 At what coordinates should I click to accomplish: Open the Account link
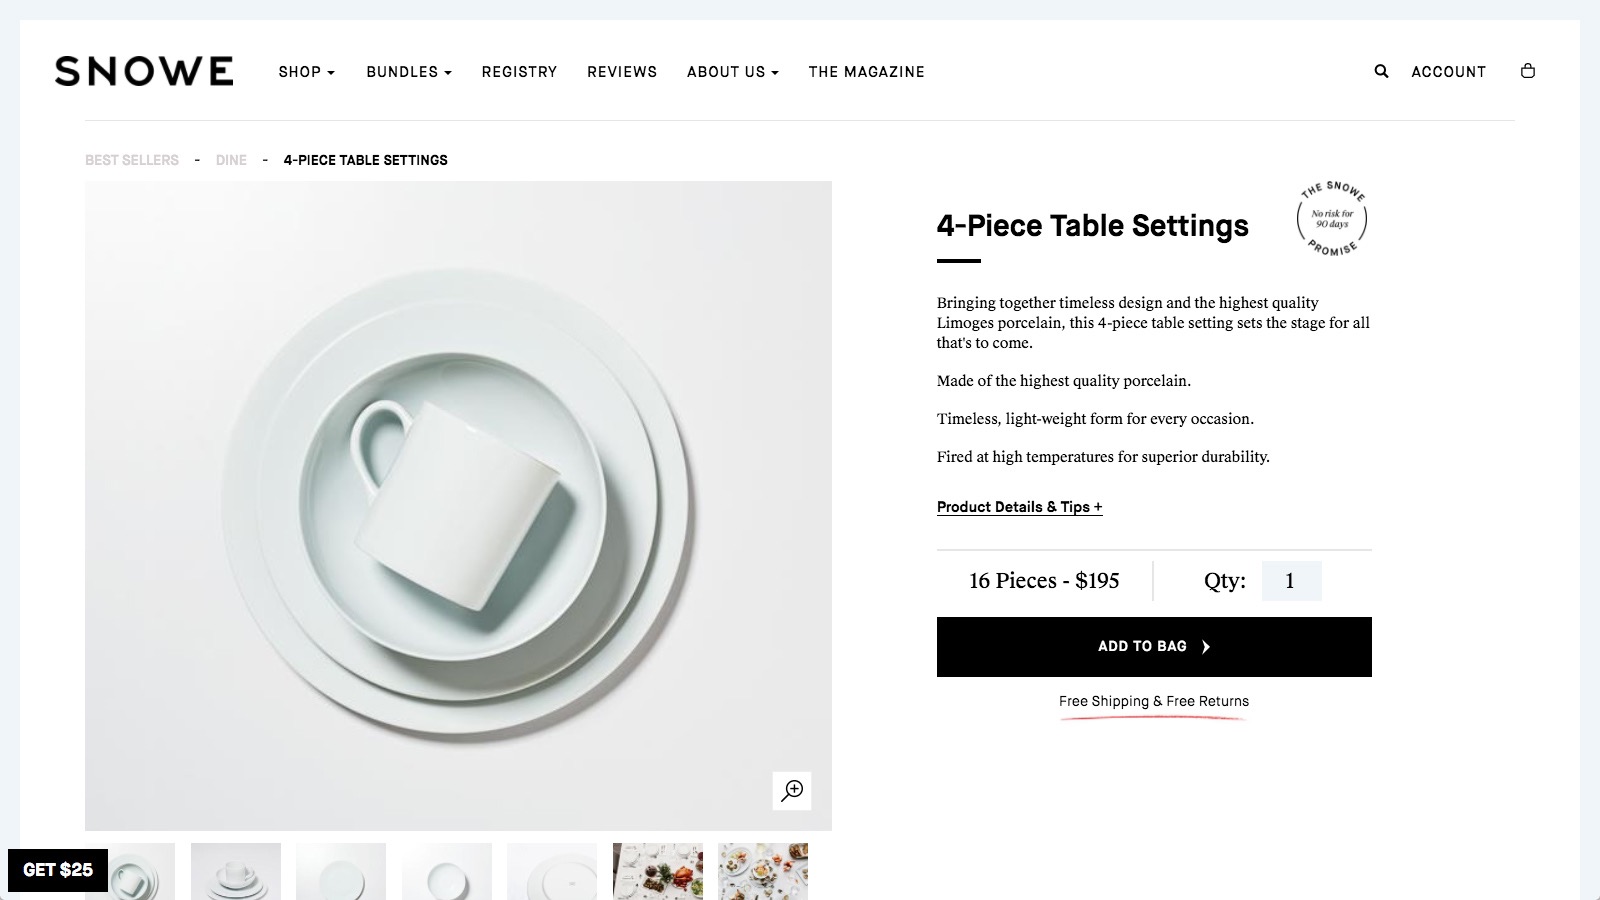1448,72
